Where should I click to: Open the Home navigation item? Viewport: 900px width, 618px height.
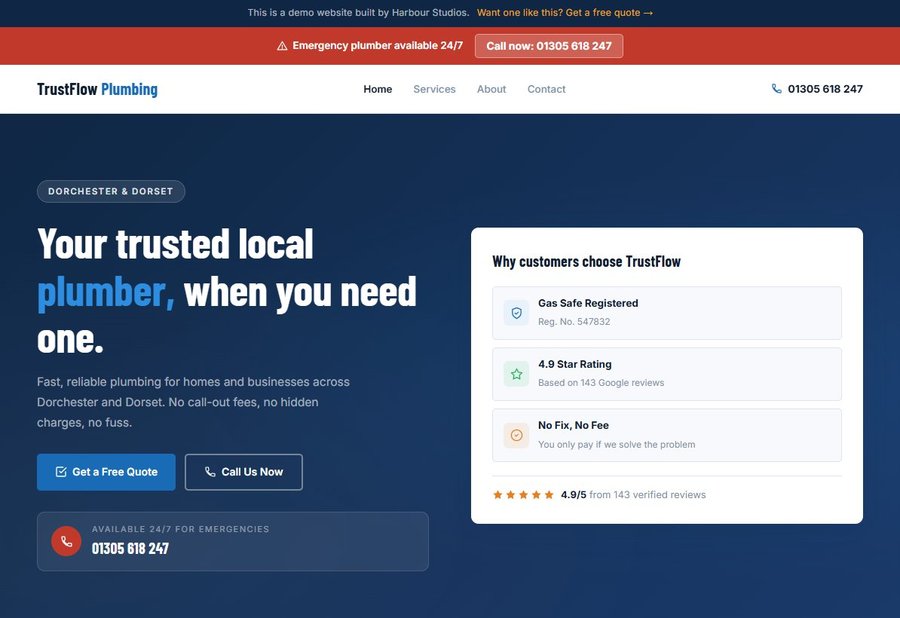377,88
